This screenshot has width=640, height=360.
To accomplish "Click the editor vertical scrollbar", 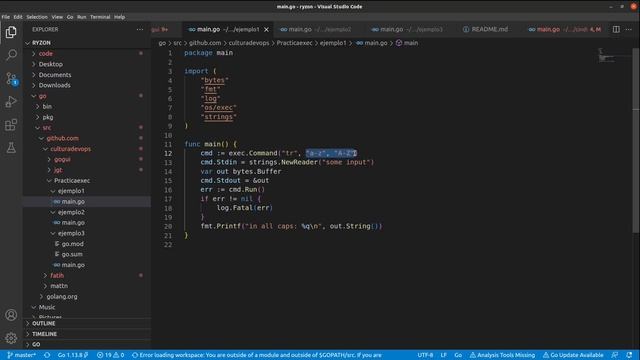I will pyautogui.click(x=636, y=140).
